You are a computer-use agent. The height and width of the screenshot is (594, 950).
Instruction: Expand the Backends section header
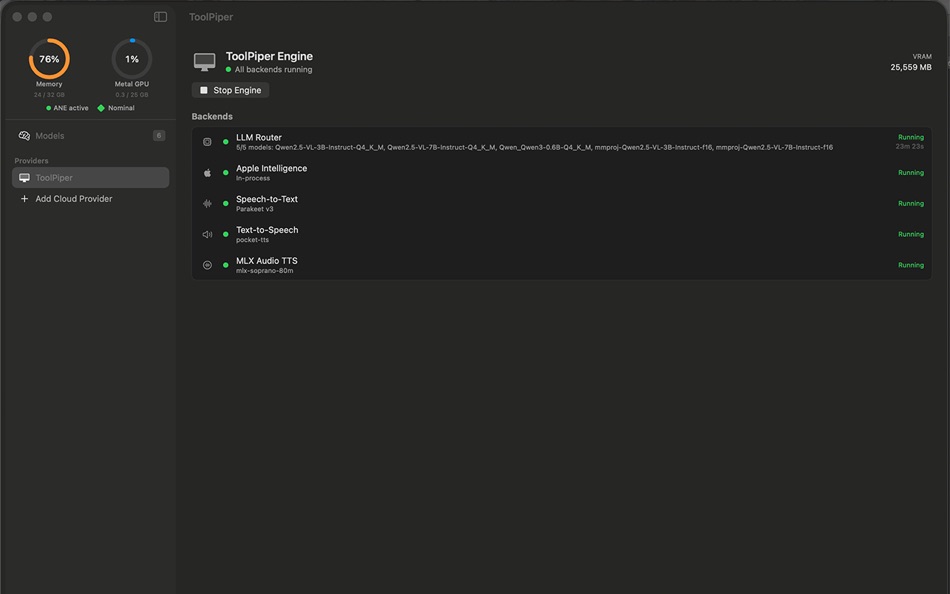coord(211,116)
